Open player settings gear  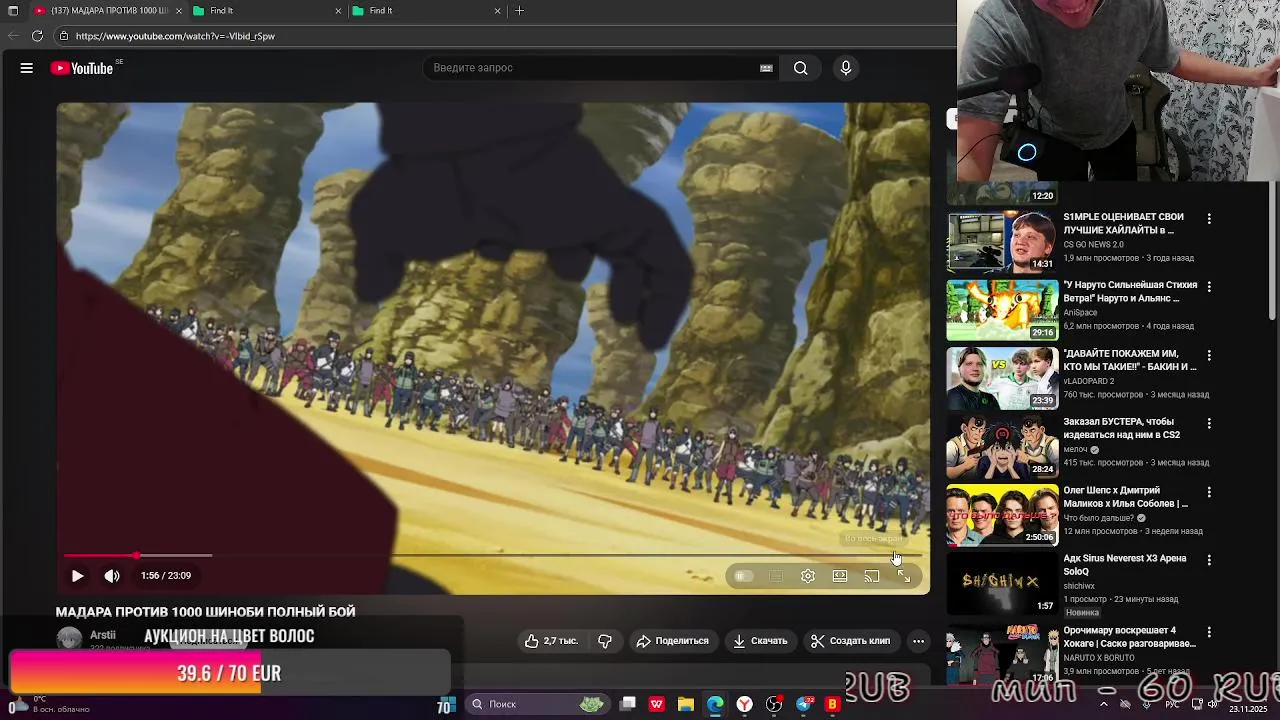point(808,576)
